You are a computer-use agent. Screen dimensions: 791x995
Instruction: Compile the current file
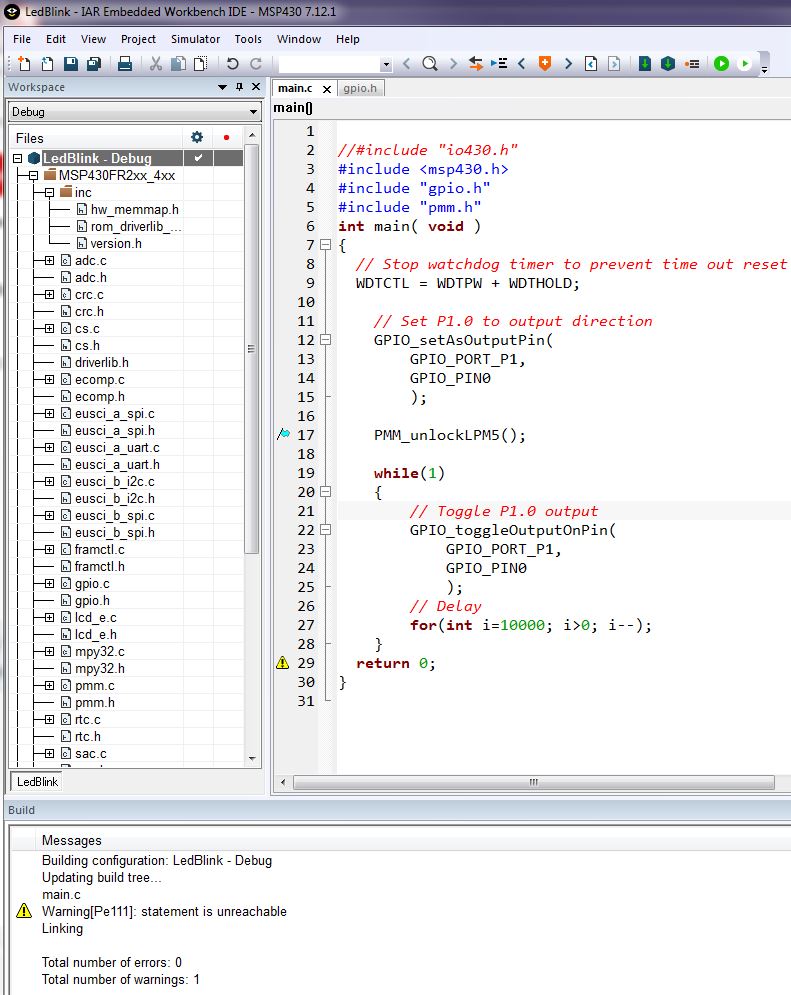click(644, 63)
